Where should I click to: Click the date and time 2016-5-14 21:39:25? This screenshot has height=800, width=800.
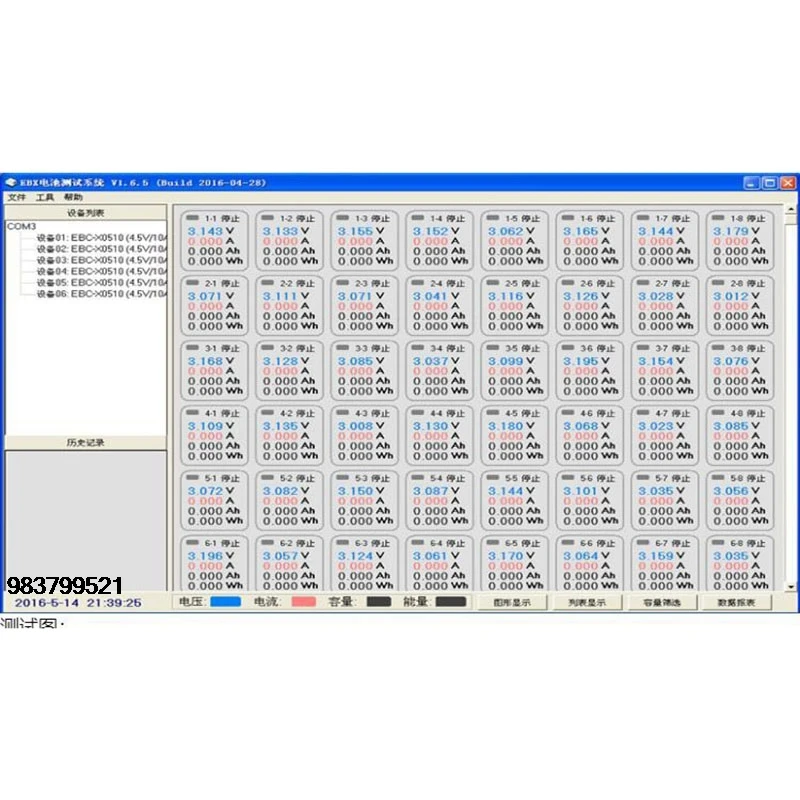[x=78, y=603]
